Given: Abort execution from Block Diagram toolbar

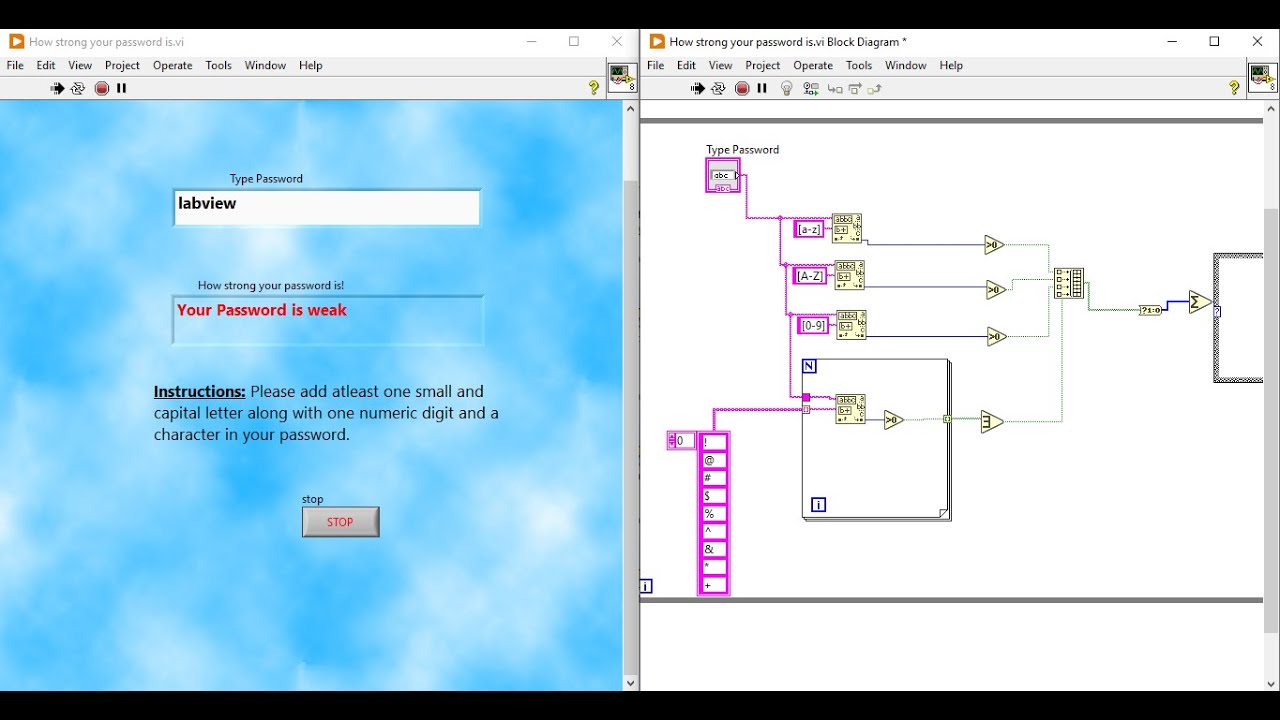Looking at the screenshot, I should [x=741, y=88].
